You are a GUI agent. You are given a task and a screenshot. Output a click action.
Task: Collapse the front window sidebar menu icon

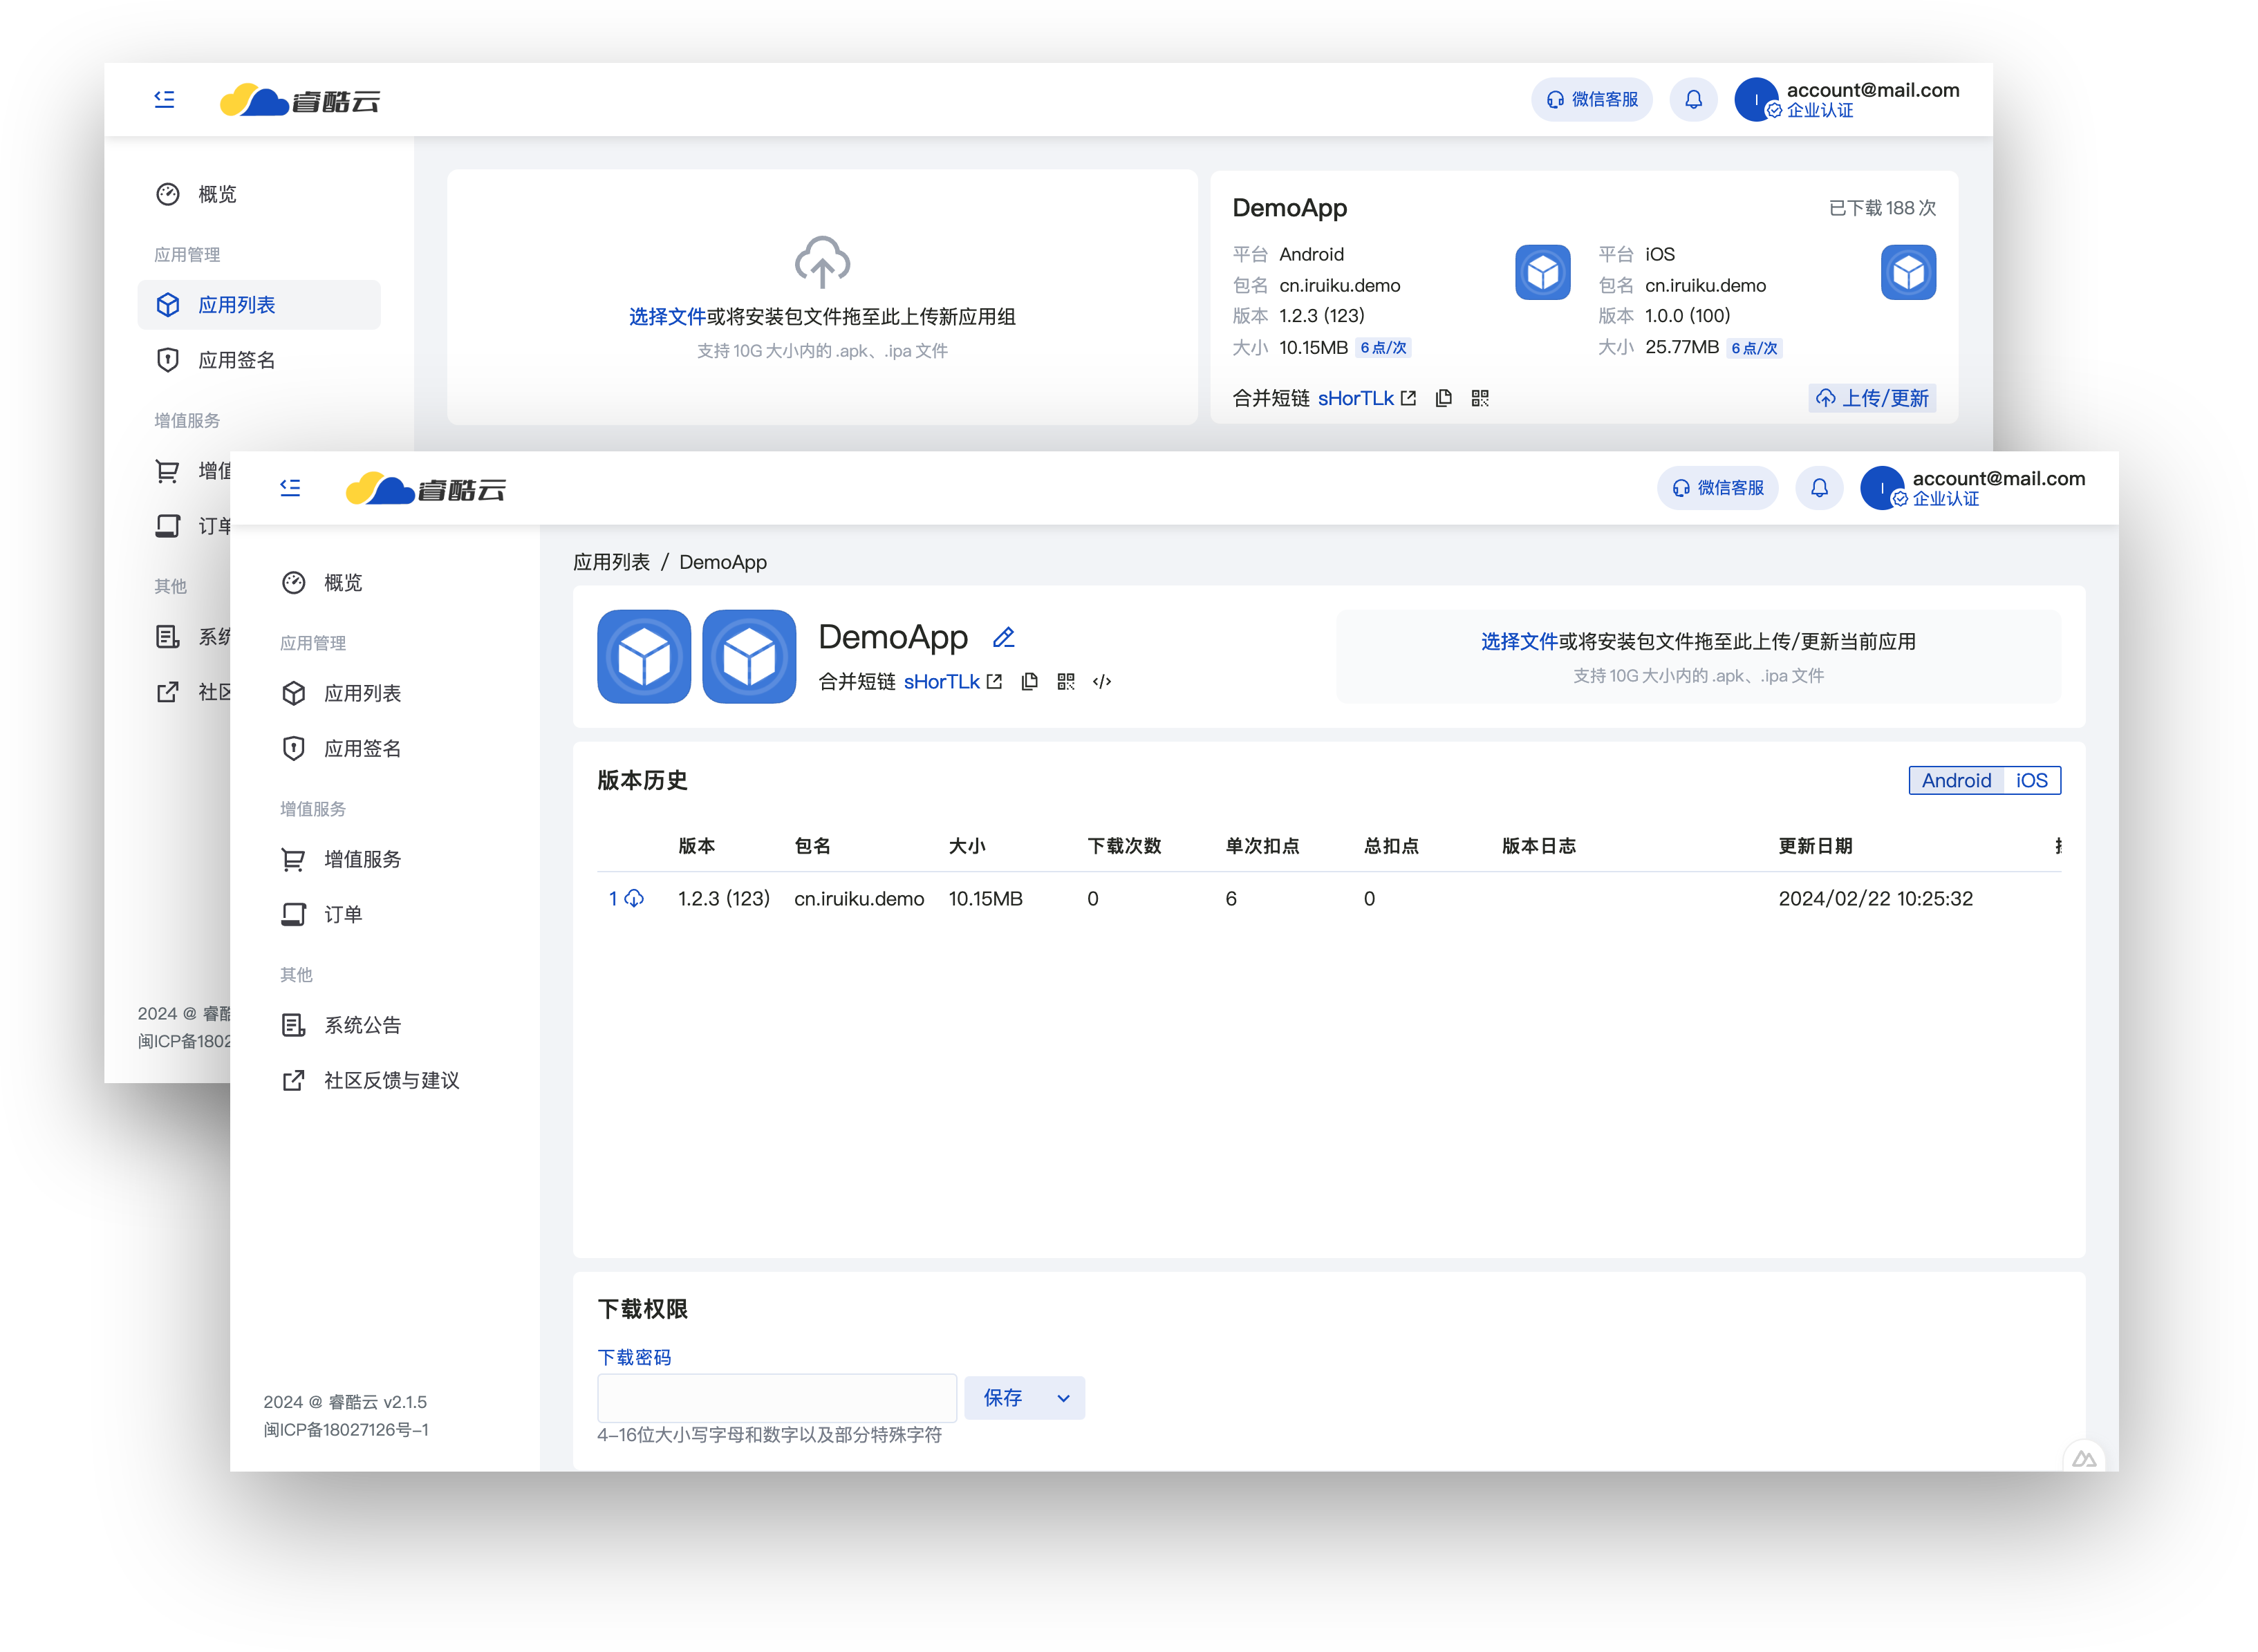coord(290,488)
